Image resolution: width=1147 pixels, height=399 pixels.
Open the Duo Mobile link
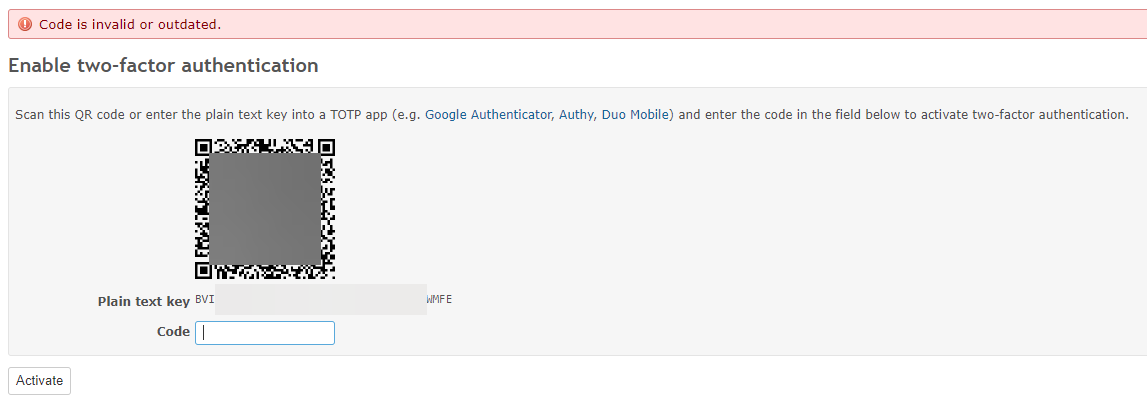pyautogui.click(x=635, y=114)
